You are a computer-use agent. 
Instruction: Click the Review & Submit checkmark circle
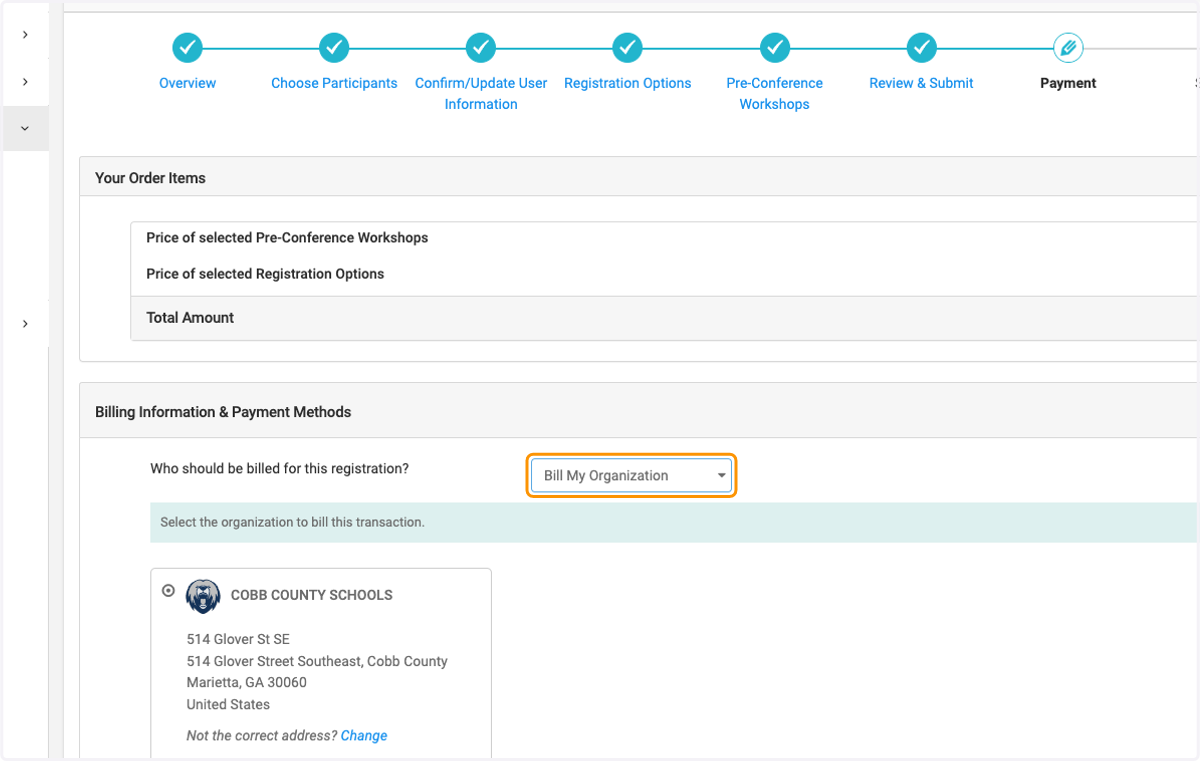[x=921, y=47]
